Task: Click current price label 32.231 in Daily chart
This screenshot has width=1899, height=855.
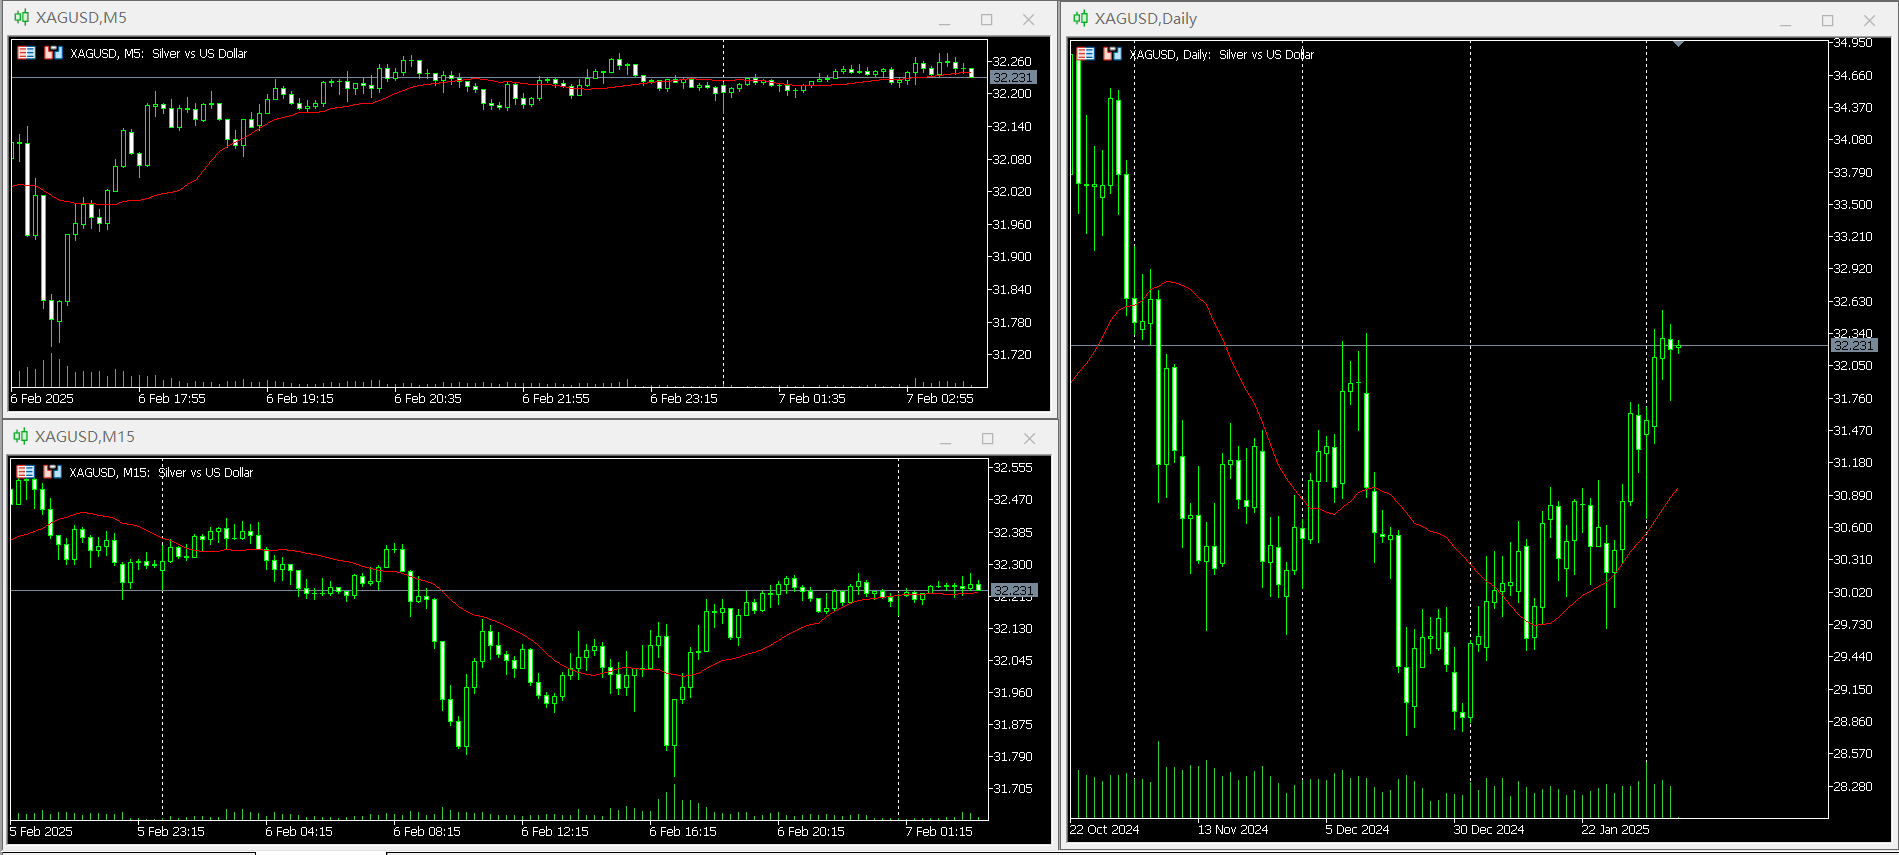Action: pos(1855,345)
